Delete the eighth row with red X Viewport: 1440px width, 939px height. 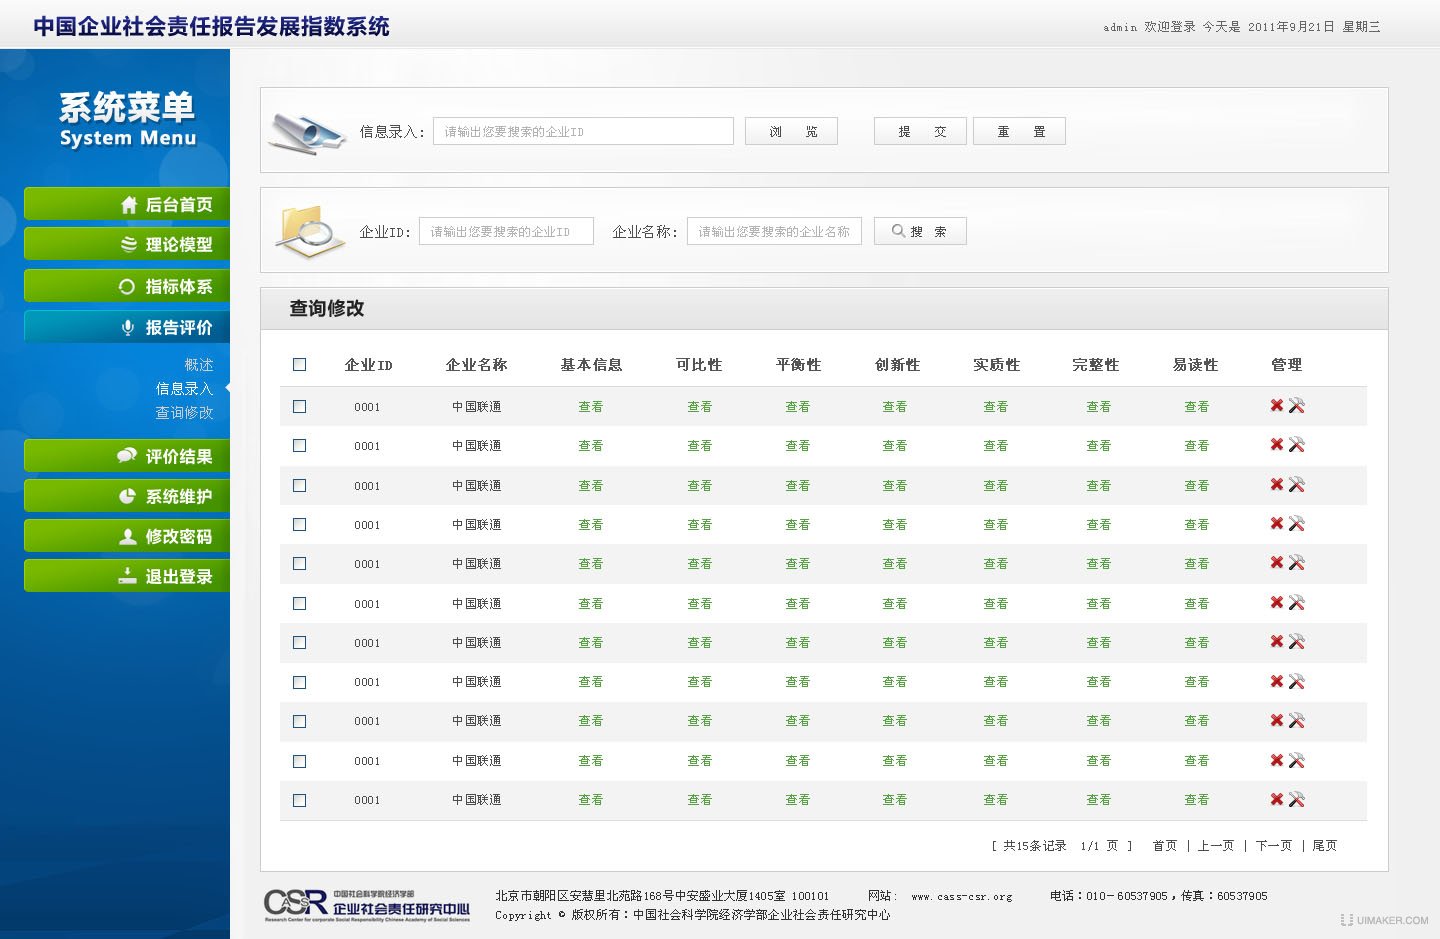click(1277, 681)
